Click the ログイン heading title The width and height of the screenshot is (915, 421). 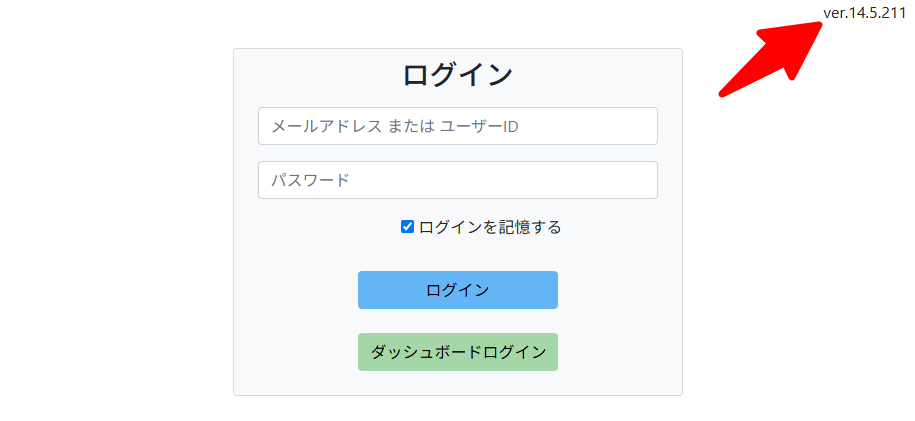point(457,75)
